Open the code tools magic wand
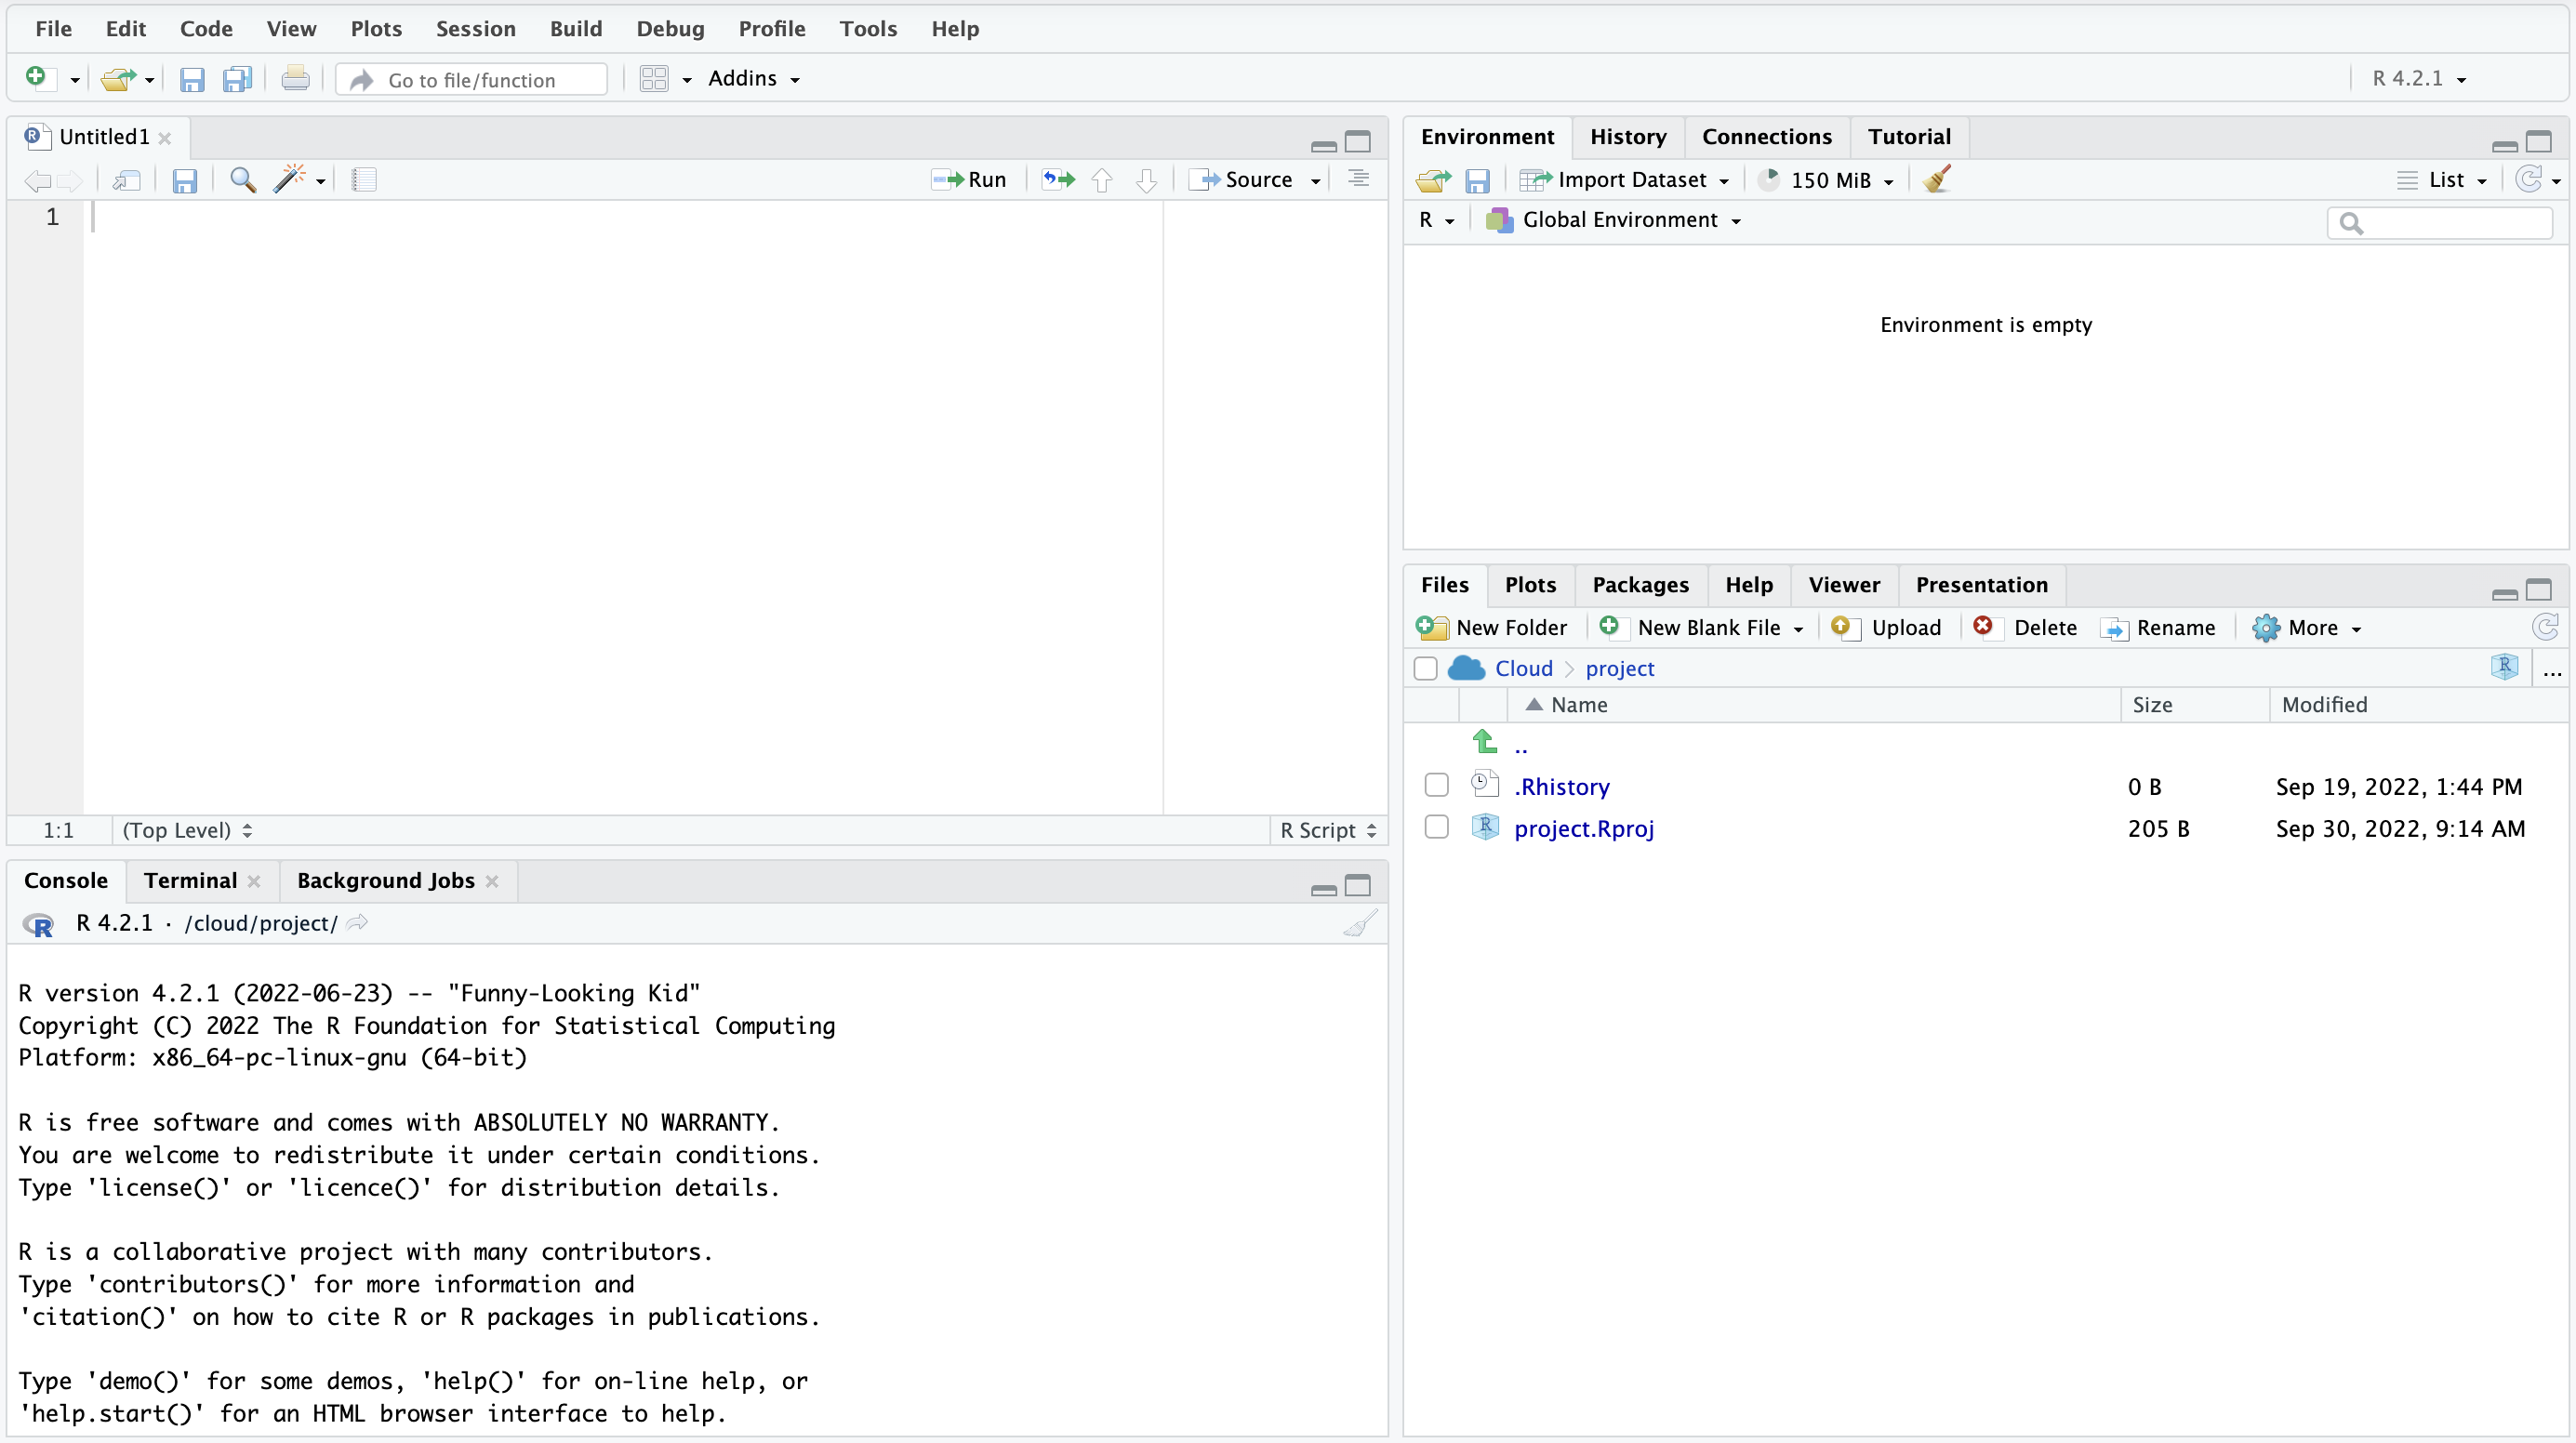This screenshot has height=1443, width=2576. [x=290, y=180]
